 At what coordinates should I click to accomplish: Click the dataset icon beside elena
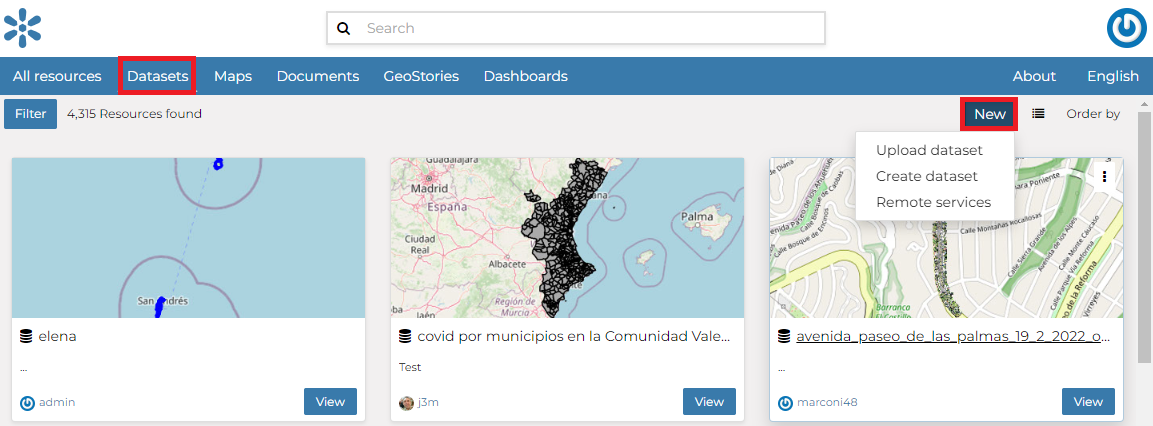26,337
